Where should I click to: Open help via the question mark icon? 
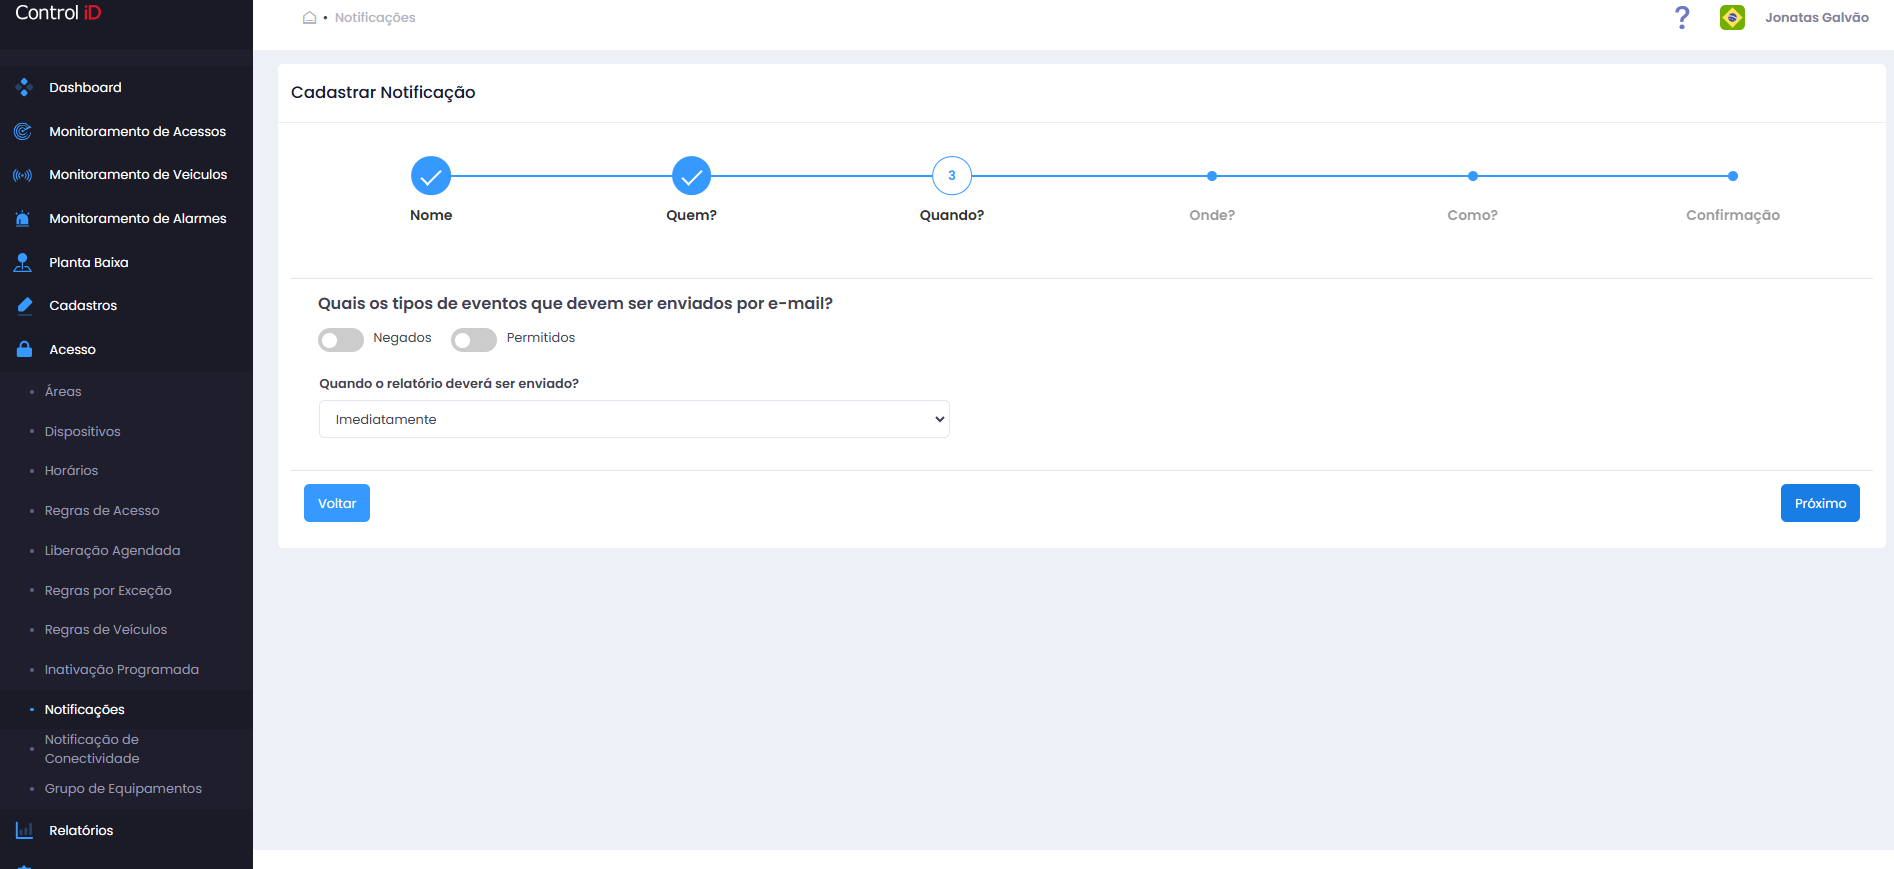pyautogui.click(x=1682, y=18)
